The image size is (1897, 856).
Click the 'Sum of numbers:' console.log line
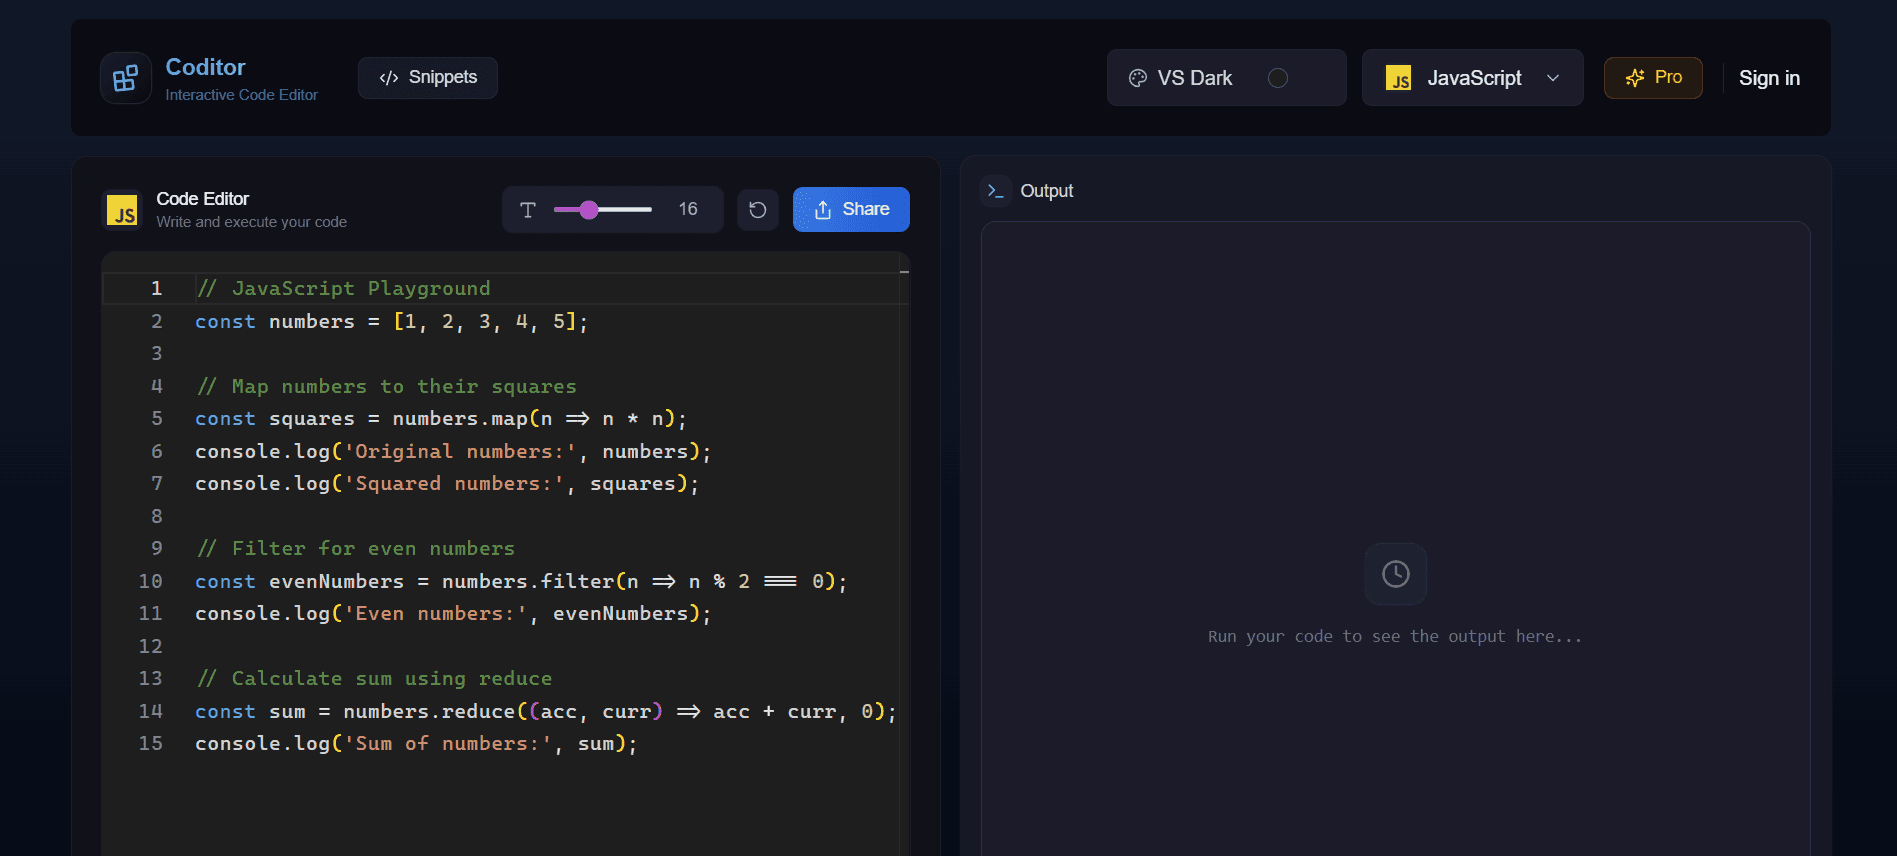(416, 744)
